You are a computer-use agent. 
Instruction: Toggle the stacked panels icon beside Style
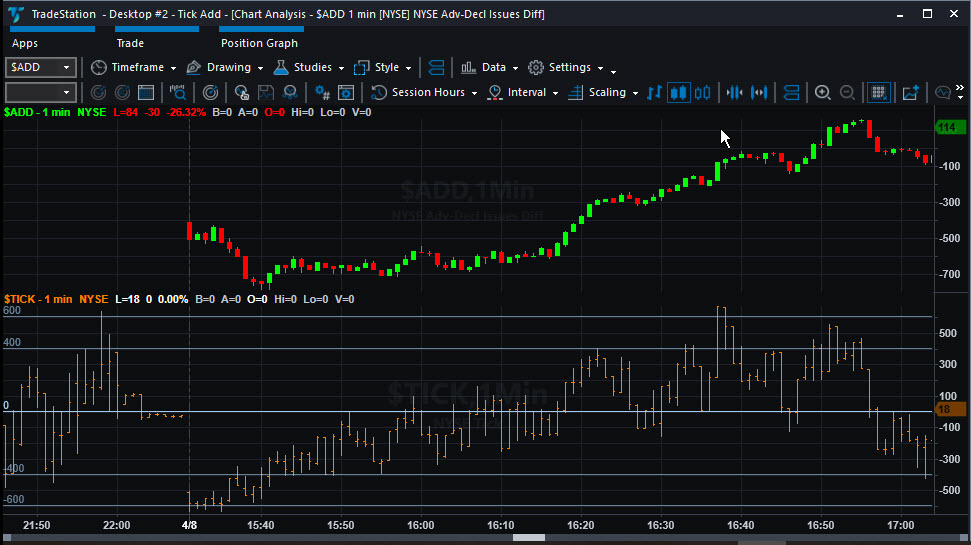[x=436, y=68]
